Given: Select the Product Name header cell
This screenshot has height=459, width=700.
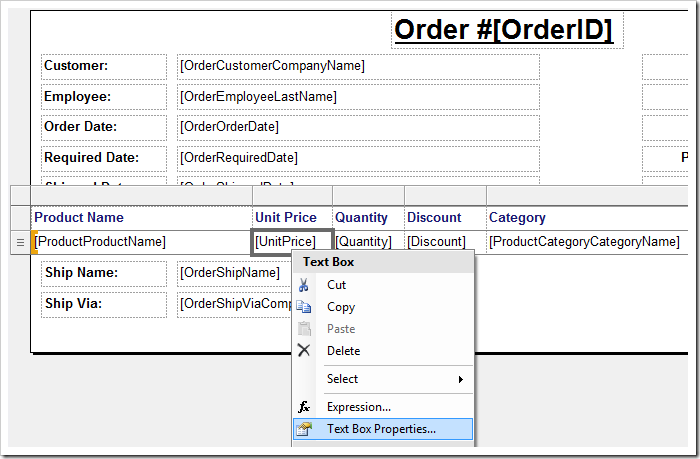Looking at the screenshot, I should [x=142, y=218].
